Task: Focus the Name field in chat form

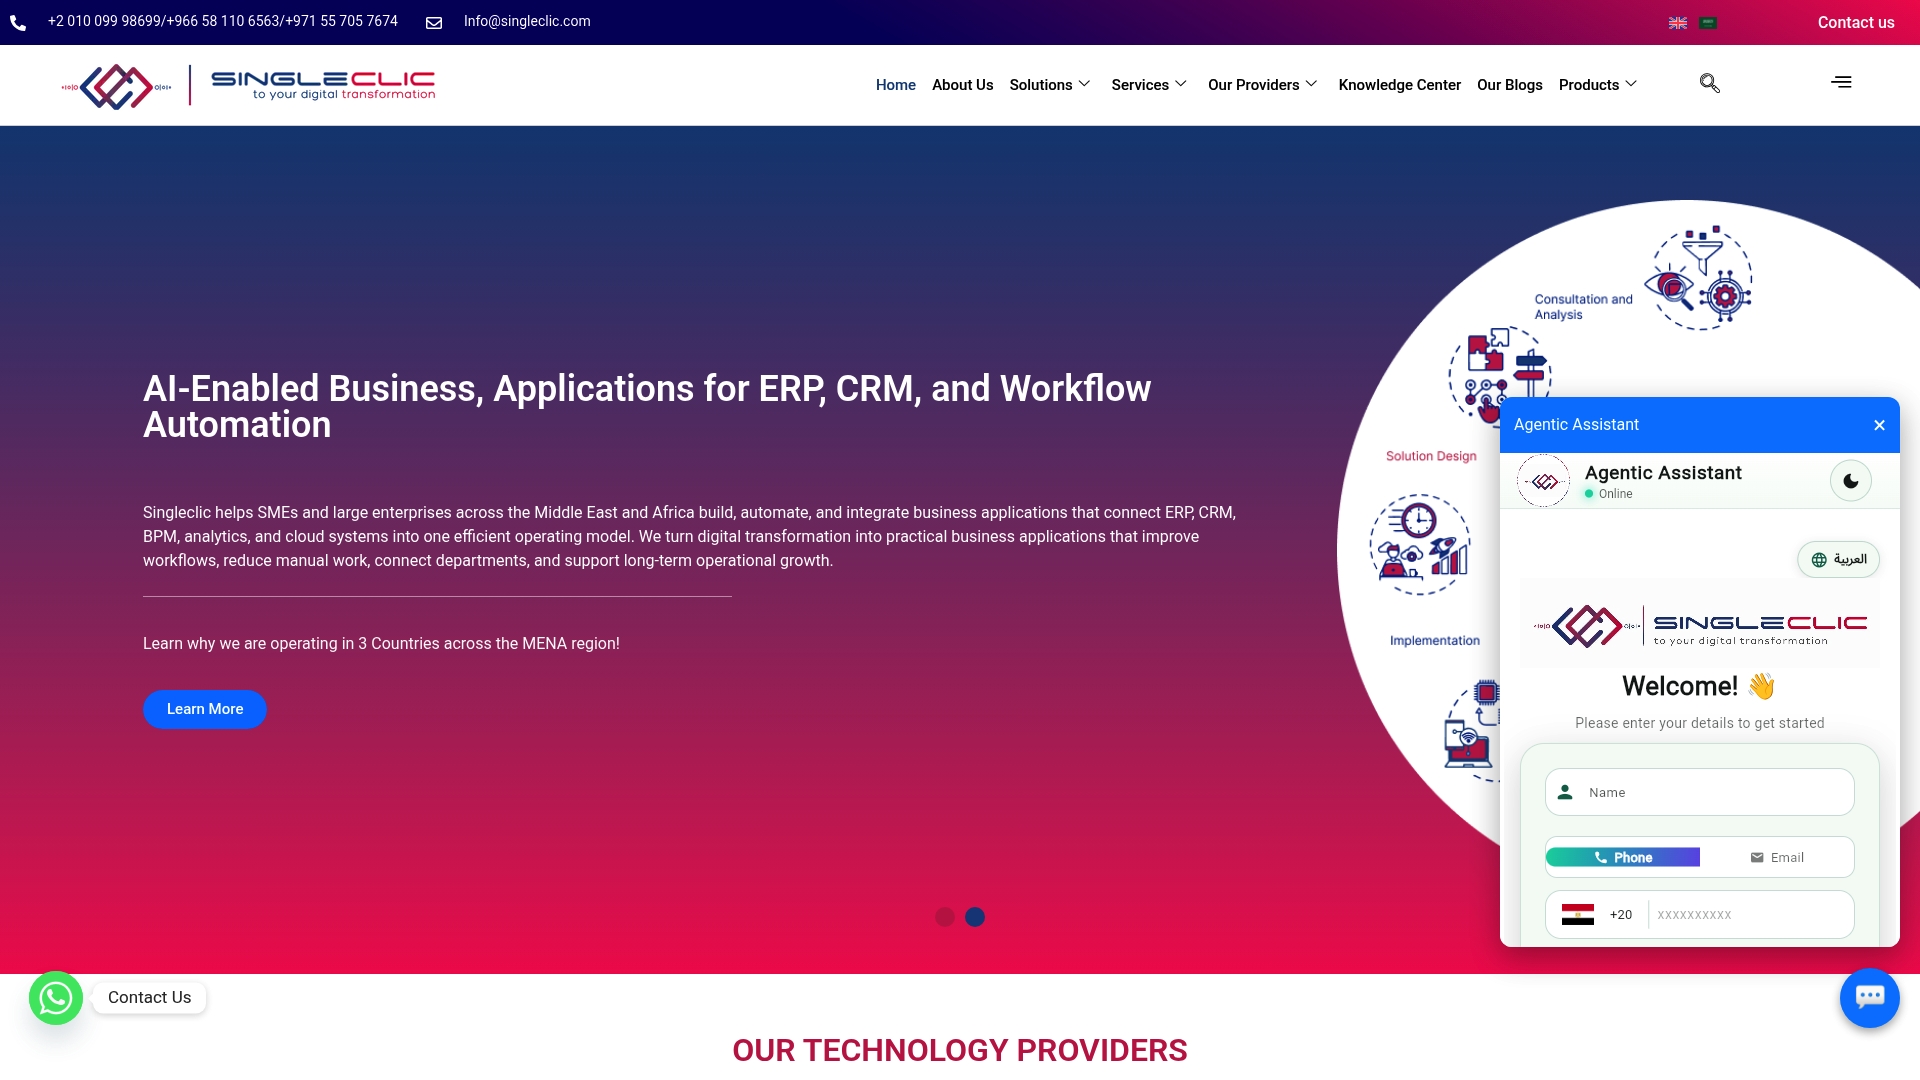Action: click(1700, 792)
